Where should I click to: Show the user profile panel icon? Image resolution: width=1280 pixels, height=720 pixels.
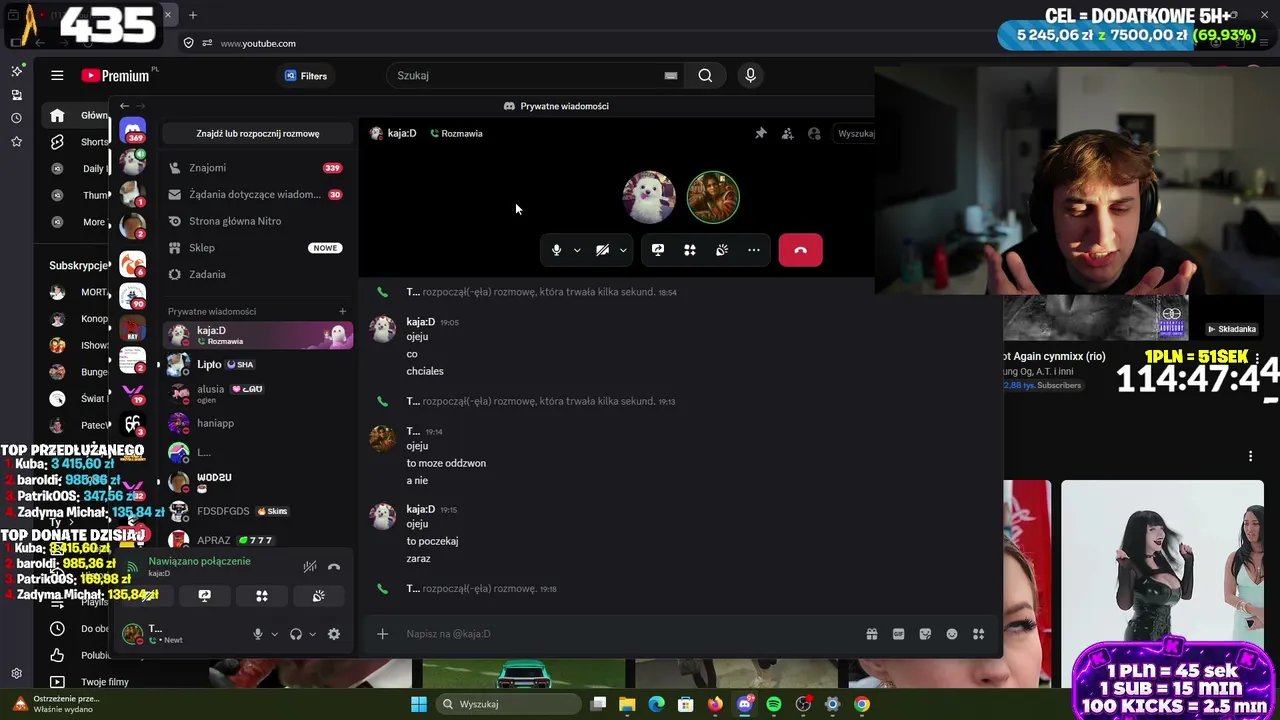coord(814,133)
